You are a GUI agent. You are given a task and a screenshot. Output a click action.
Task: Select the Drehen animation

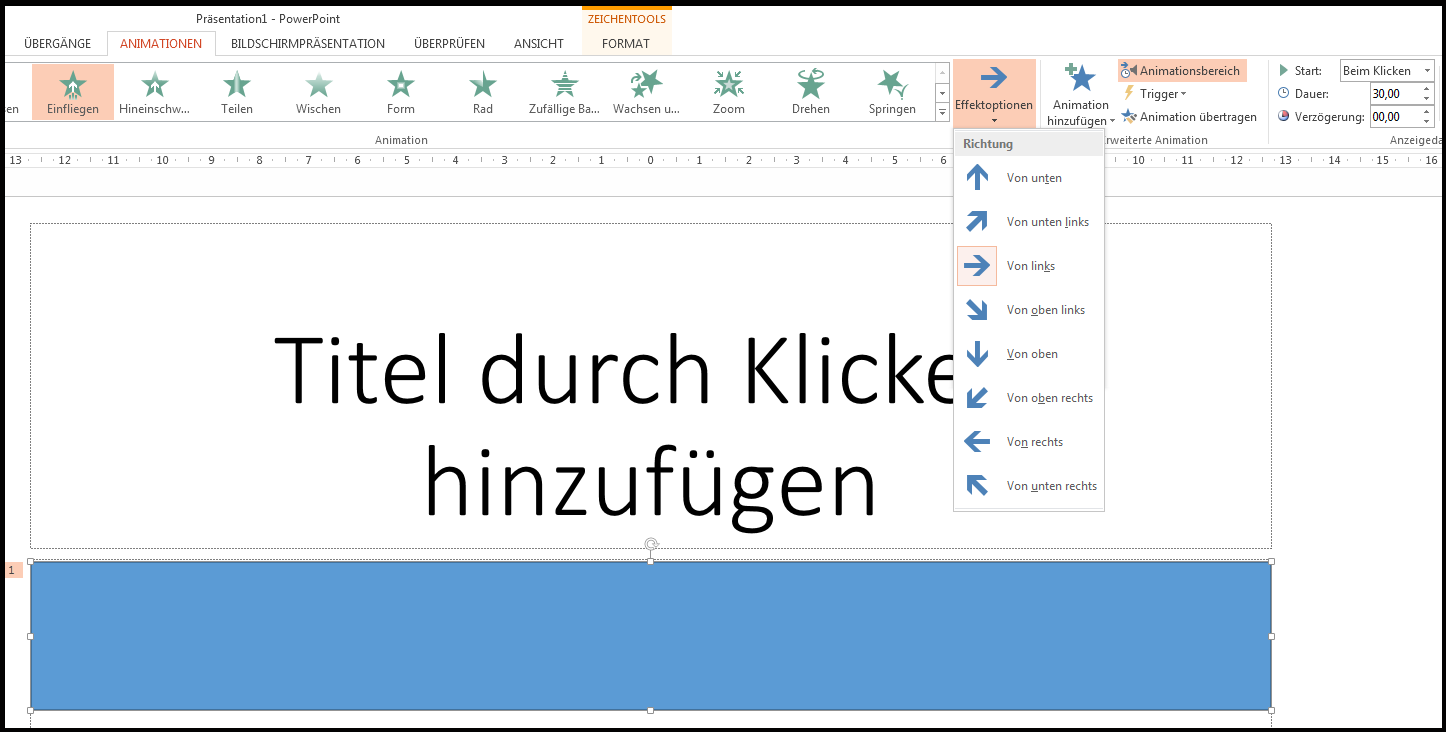coord(811,92)
